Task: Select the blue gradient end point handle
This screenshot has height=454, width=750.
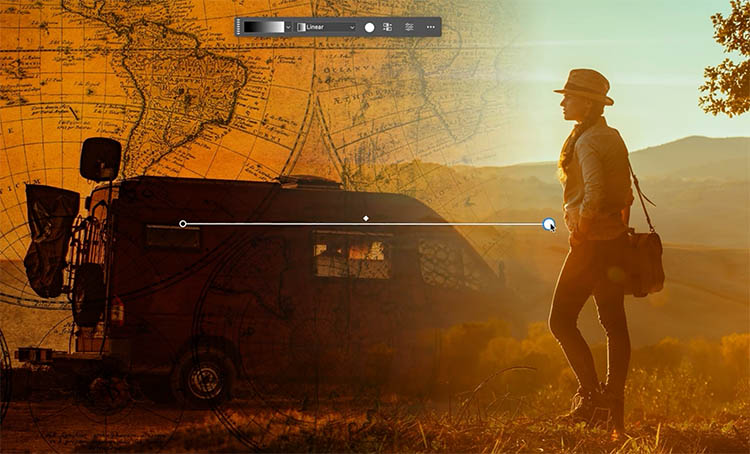Action: (x=549, y=224)
